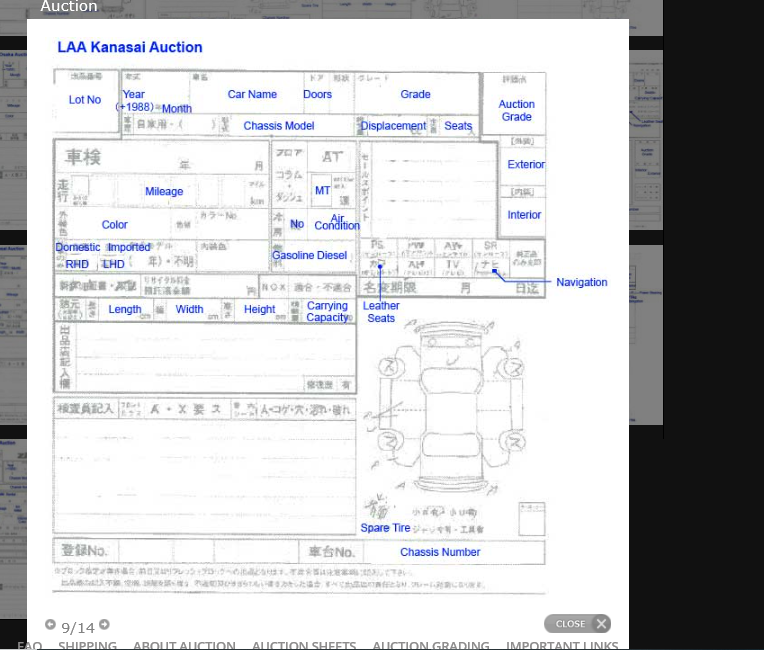Click the LHD label
This screenshot has width=764, height=650.
113,264
